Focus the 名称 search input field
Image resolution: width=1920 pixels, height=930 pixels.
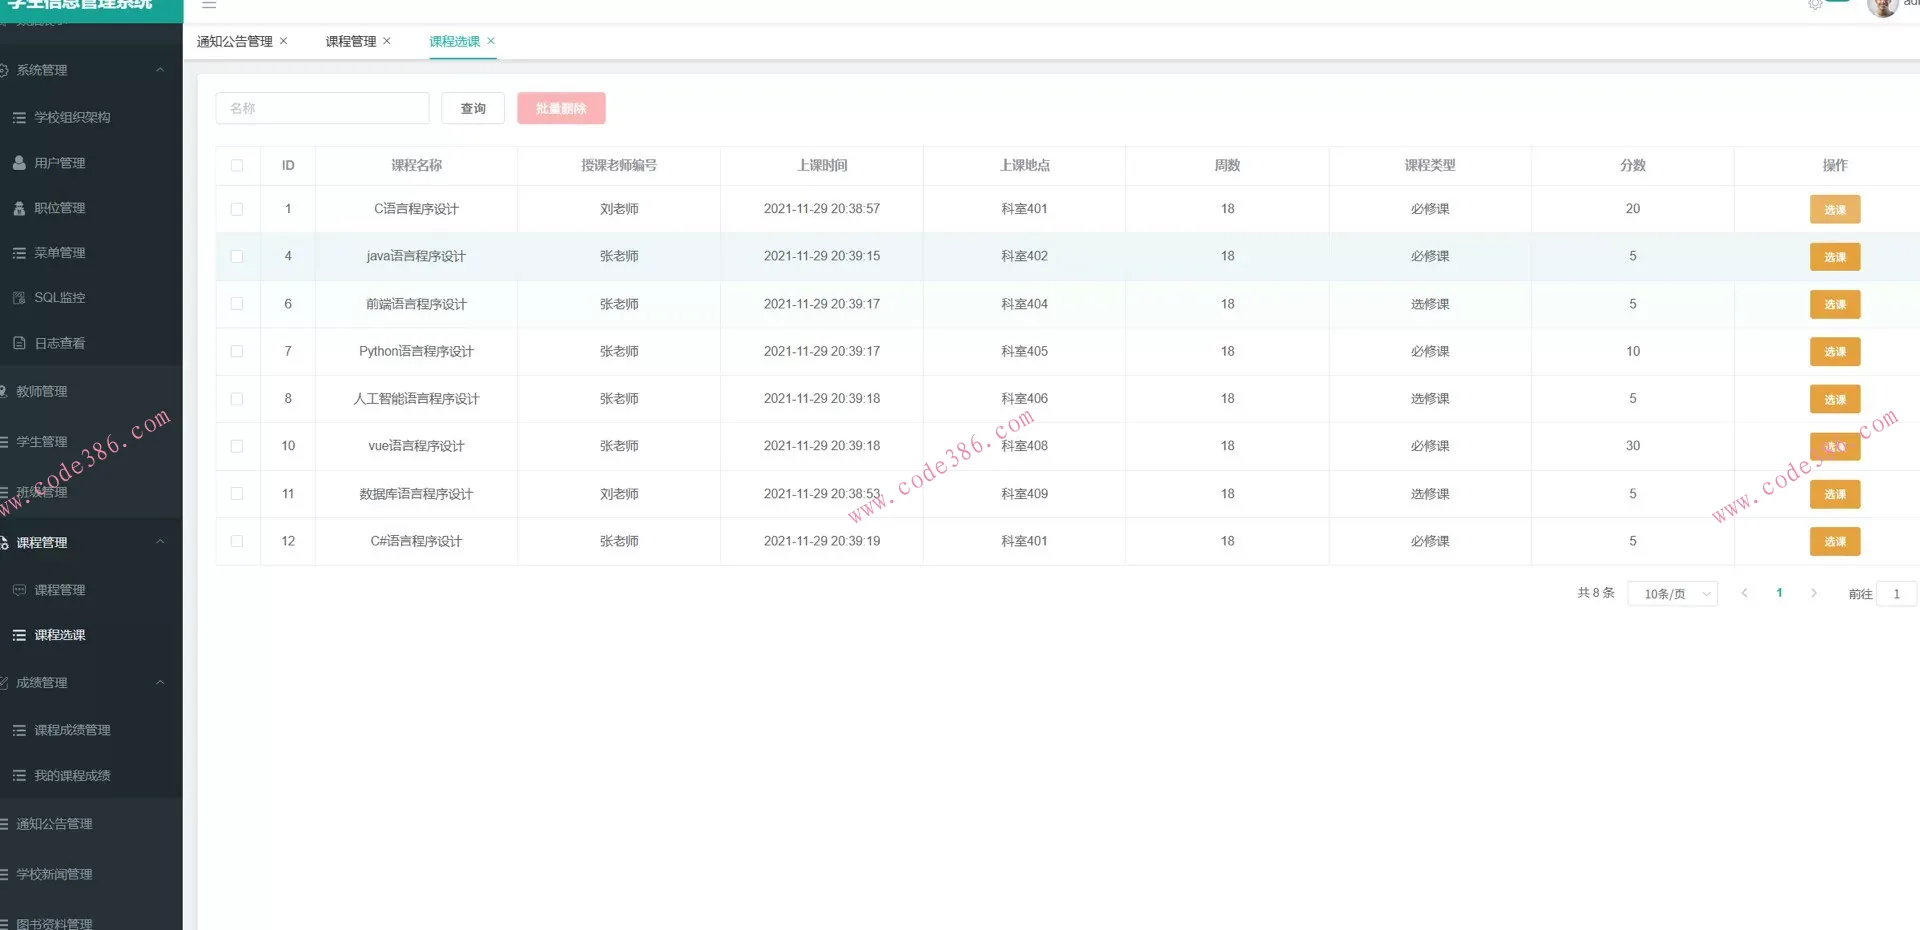pyautogui.click(x=322, y=108)
